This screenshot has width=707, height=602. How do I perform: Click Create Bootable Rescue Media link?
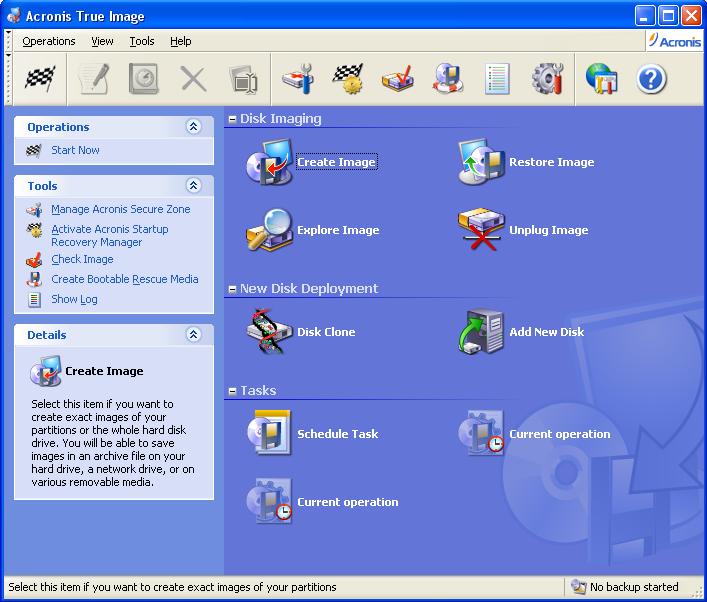coord(124,279)
